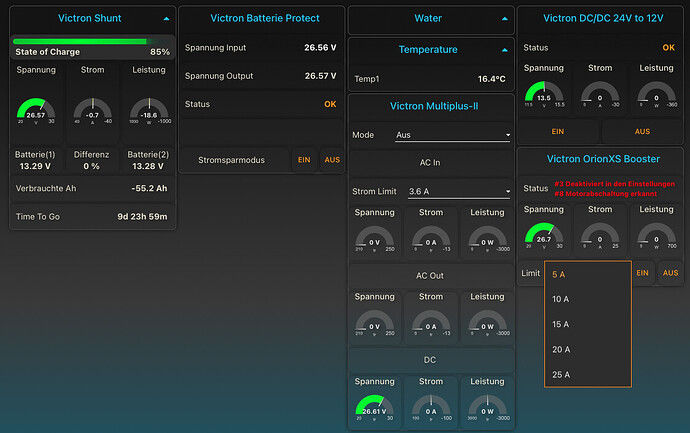Turn Stromsparmodus off with AUS

(332, 160)
